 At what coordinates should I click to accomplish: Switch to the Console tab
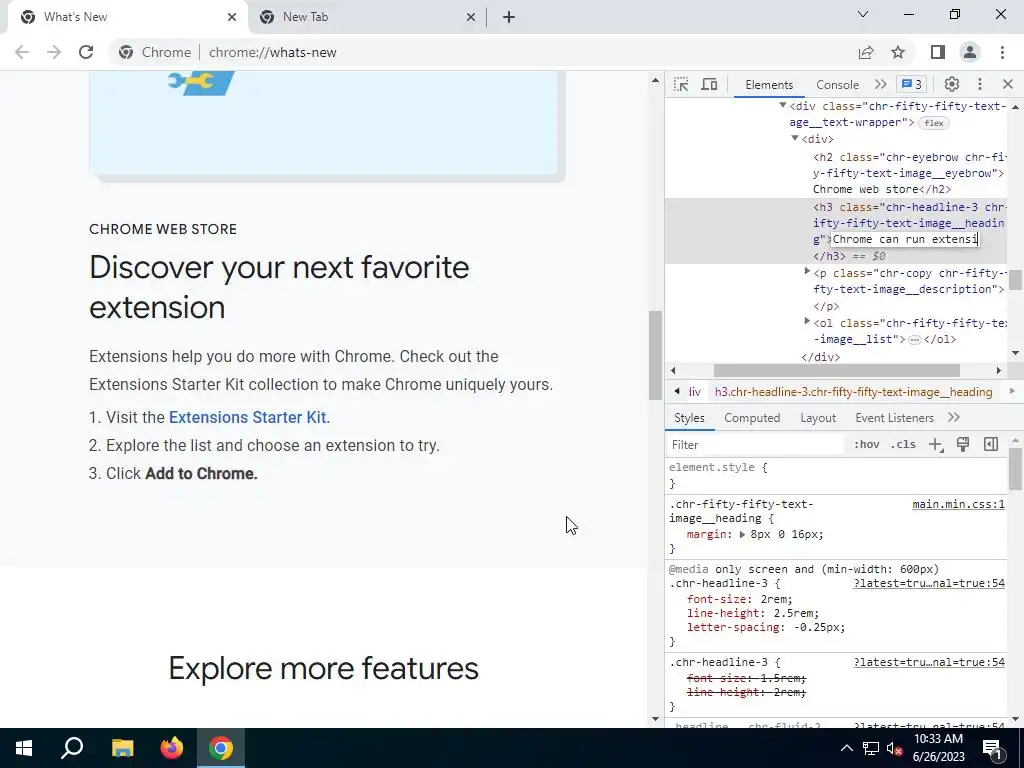click(x=837, y=85)
